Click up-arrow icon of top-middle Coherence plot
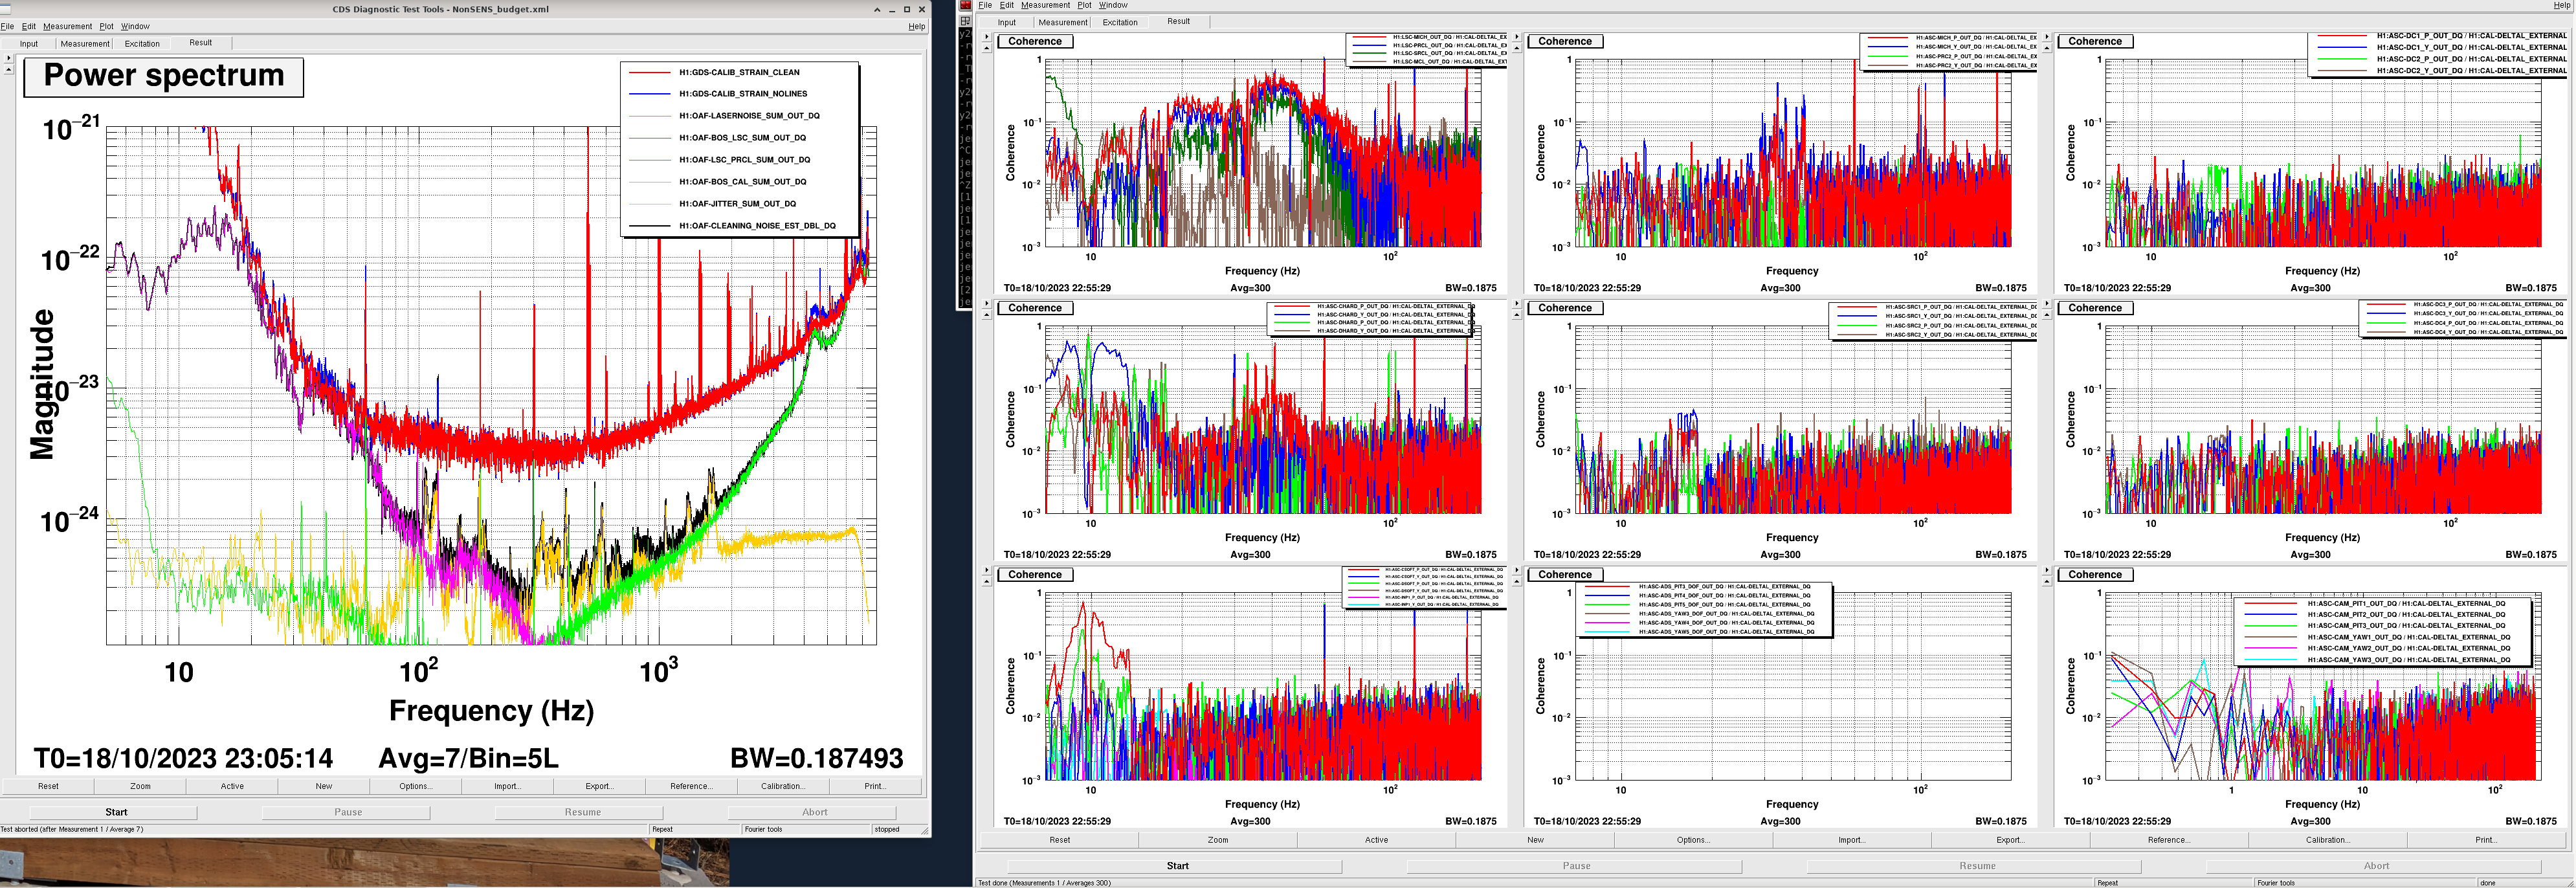The width and height of the screenshot is (2576, 888). tap(1516, 48)
